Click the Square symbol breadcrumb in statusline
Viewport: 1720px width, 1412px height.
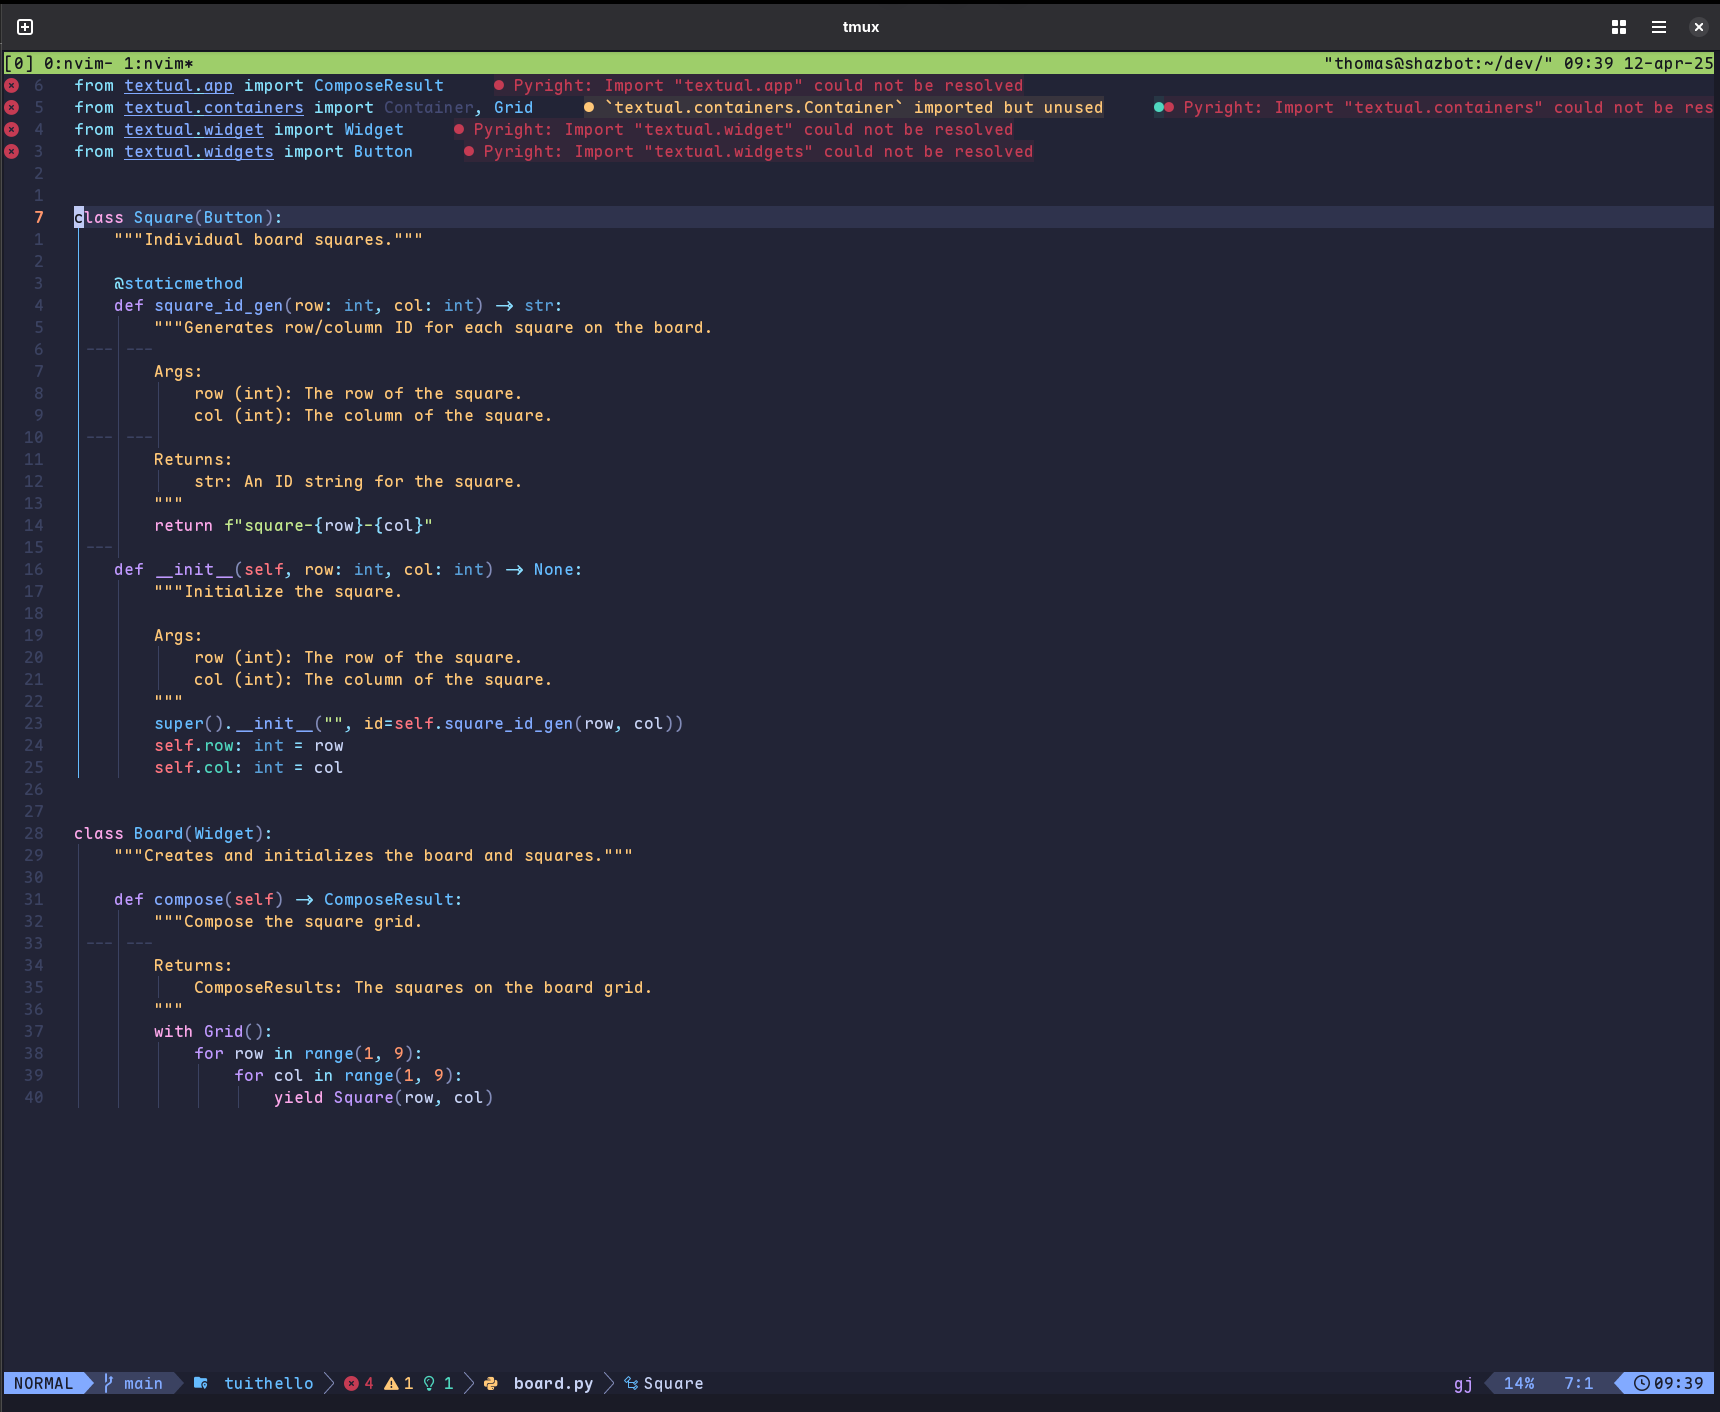672,1383
